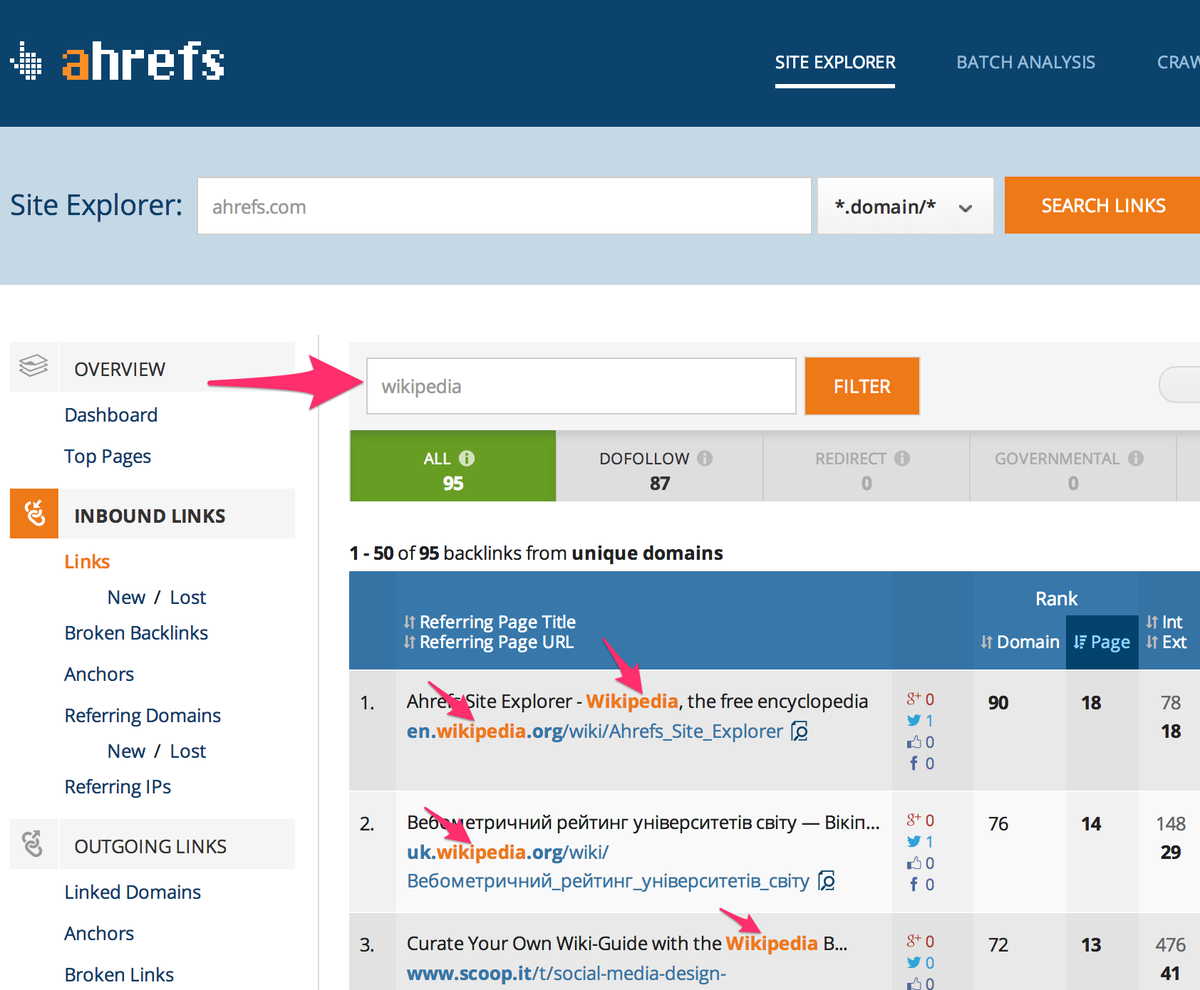Click the Inbound Links section icon

click(x=34, y=514)
